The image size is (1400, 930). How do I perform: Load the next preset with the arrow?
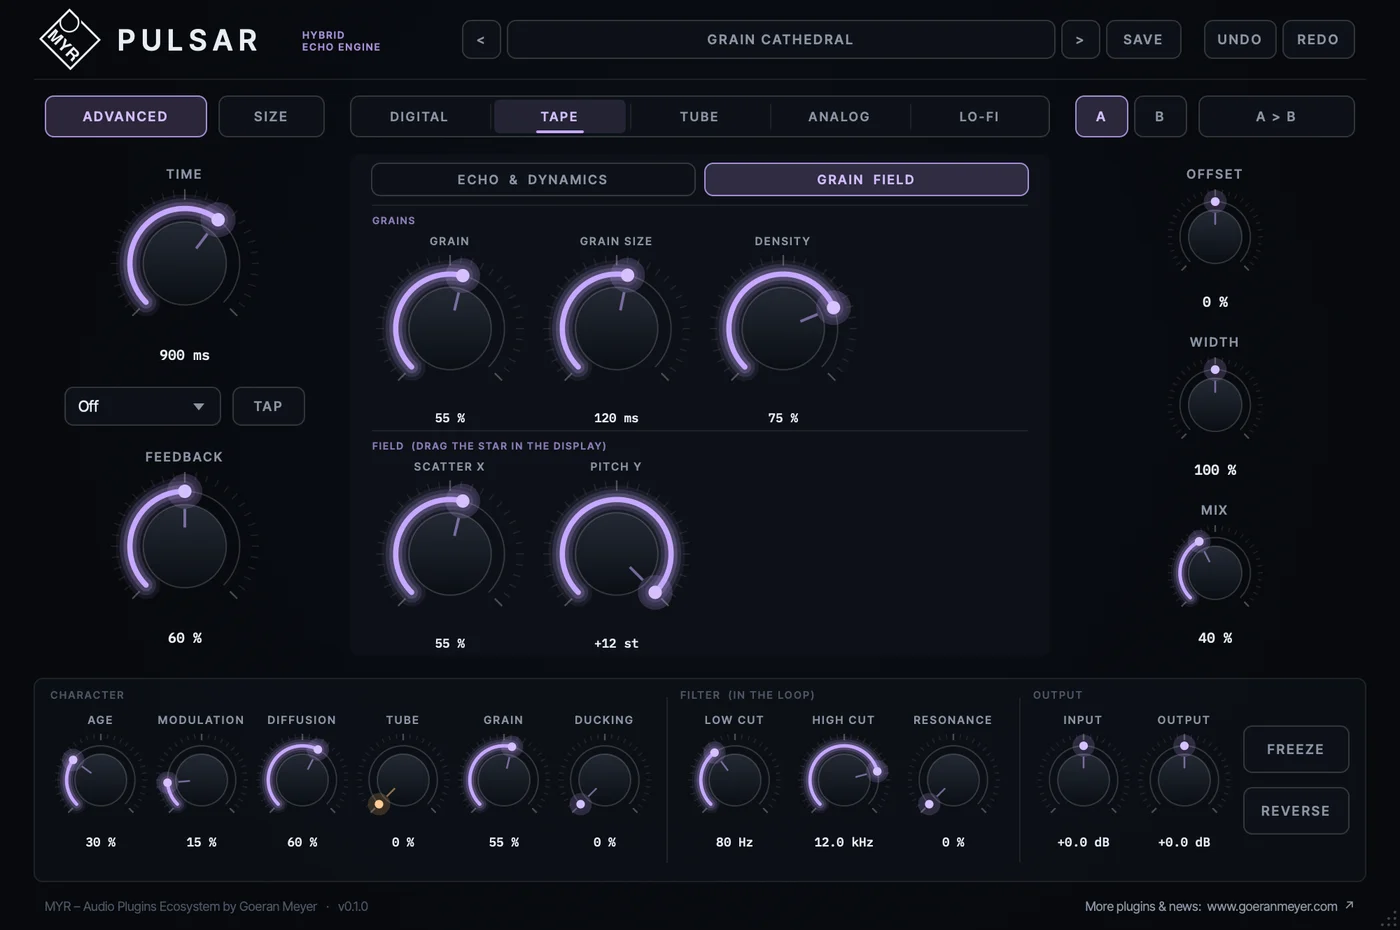[x=1080, y=40]
